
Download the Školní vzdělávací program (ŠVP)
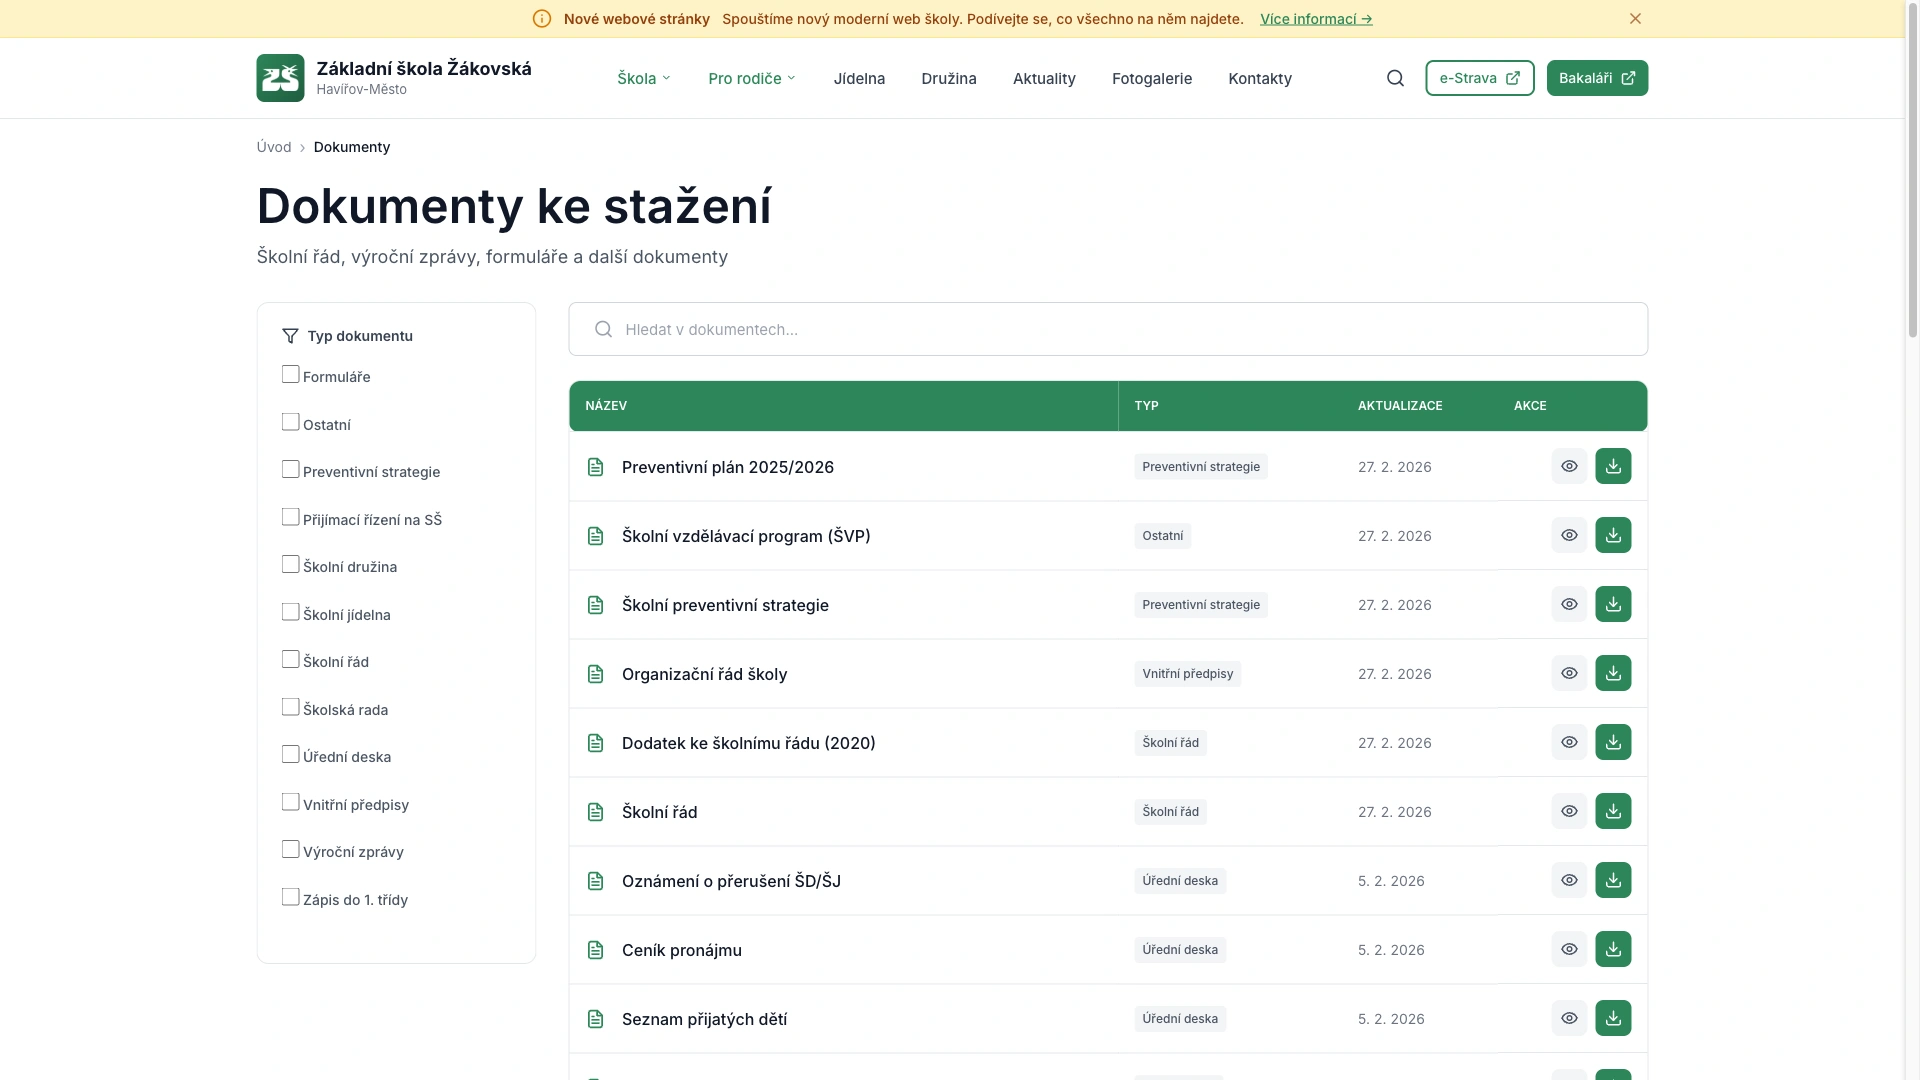pyautogui.click(x=1613, y=535)
